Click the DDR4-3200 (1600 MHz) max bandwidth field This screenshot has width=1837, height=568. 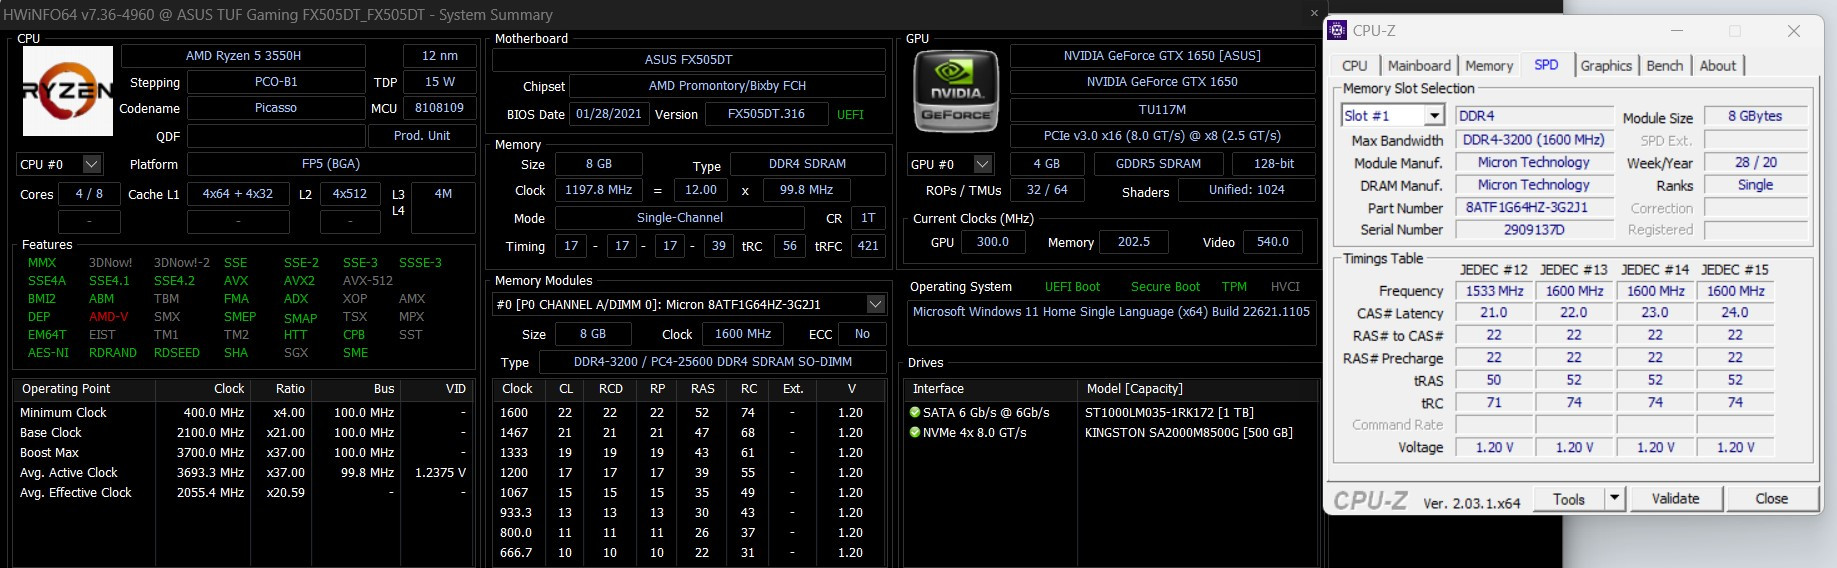1534,140
